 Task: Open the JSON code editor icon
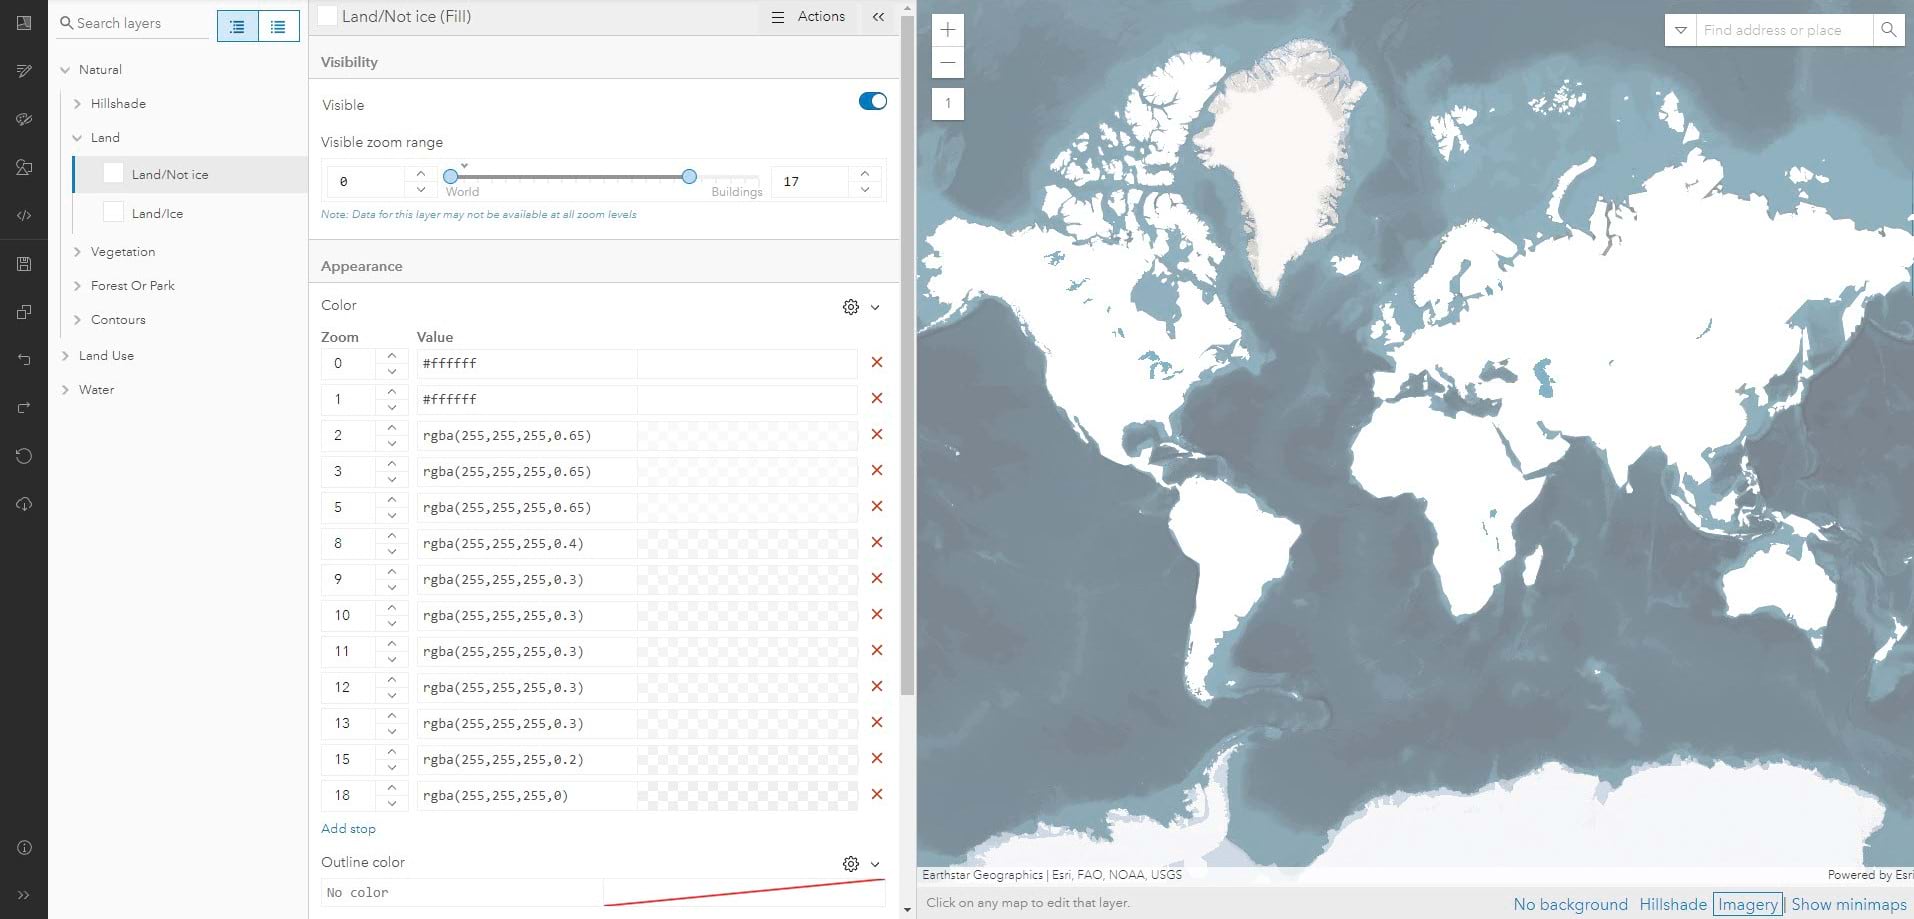[24, 215]
